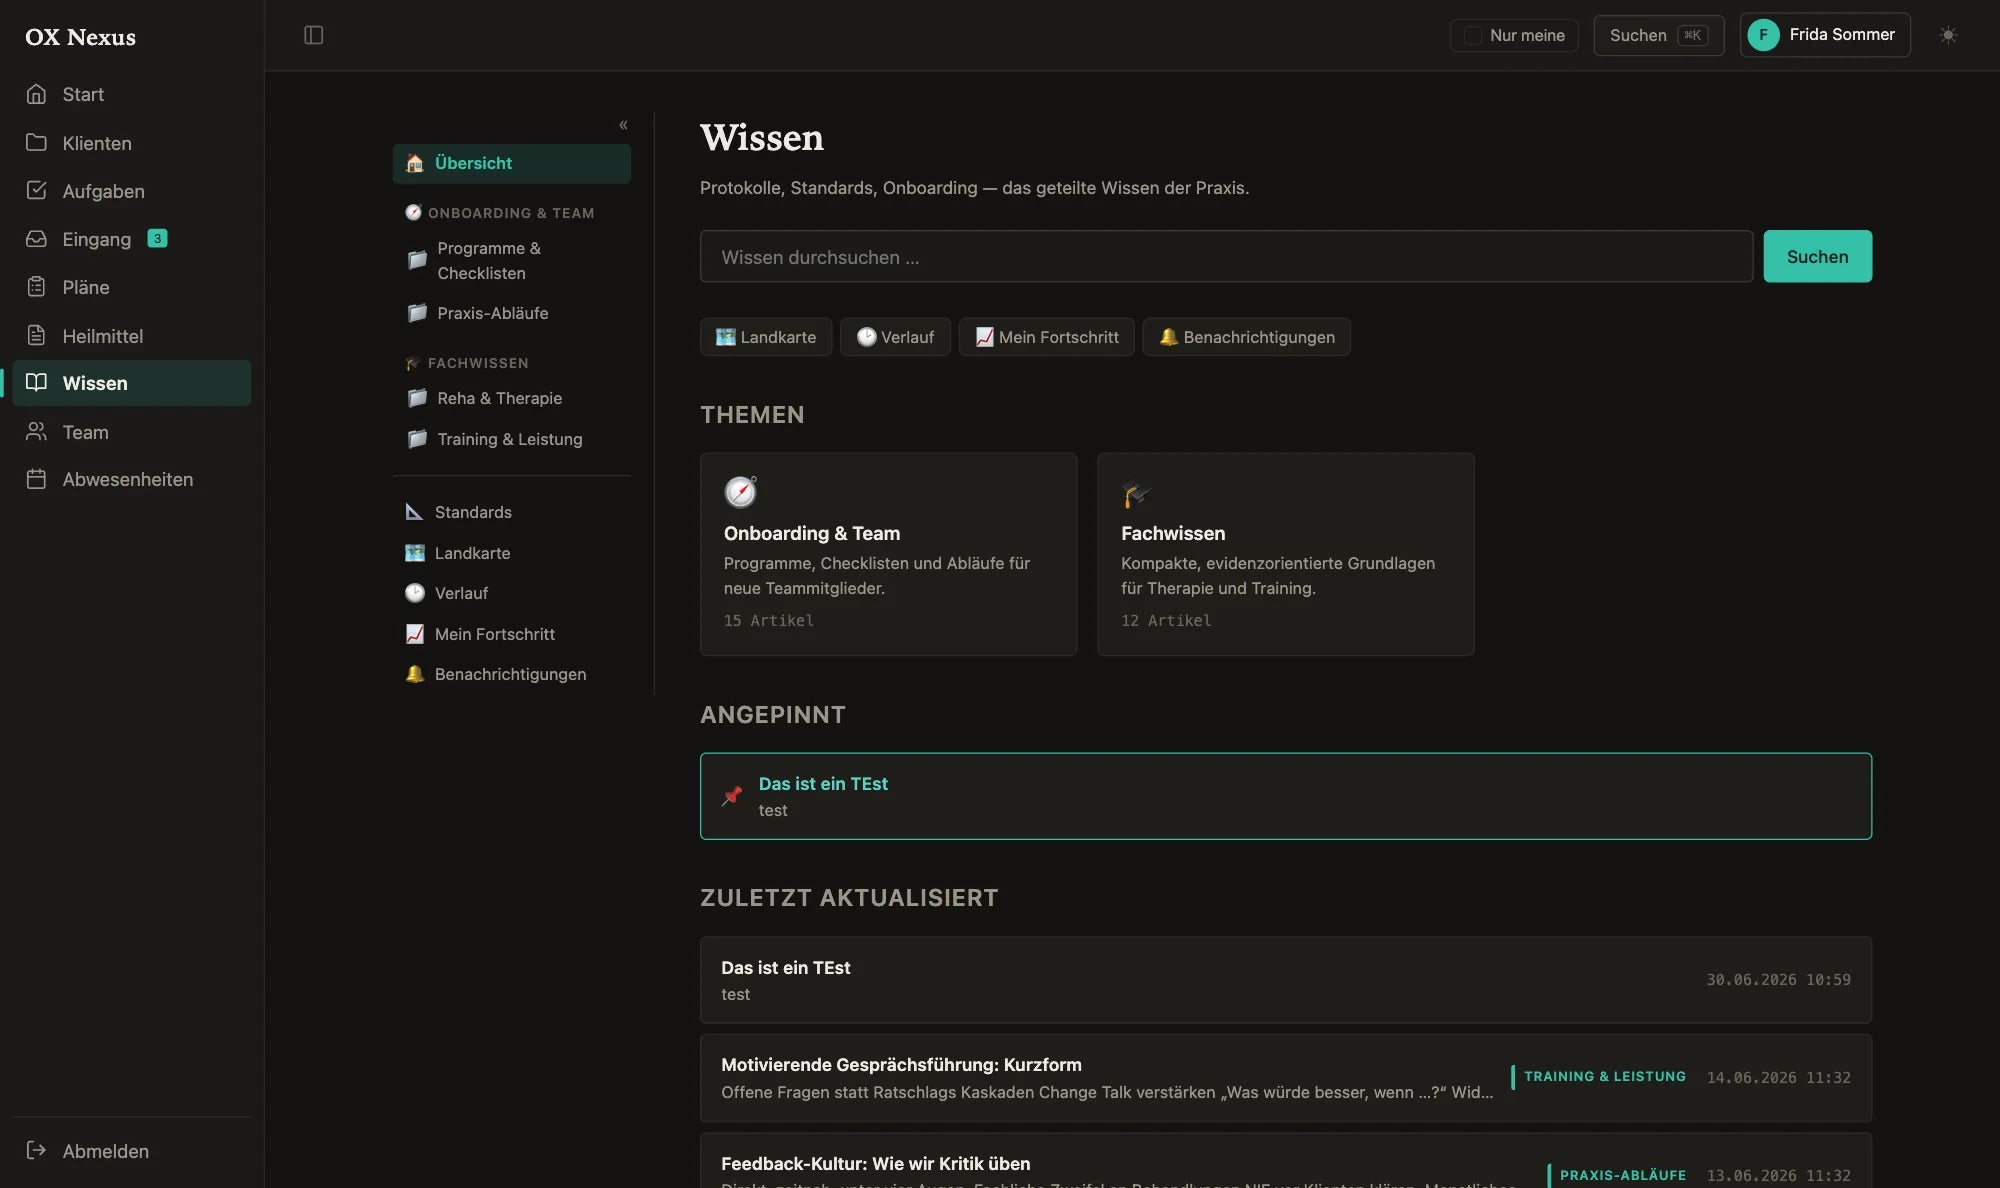Go to Start in the main navigation

pos(131,94)
